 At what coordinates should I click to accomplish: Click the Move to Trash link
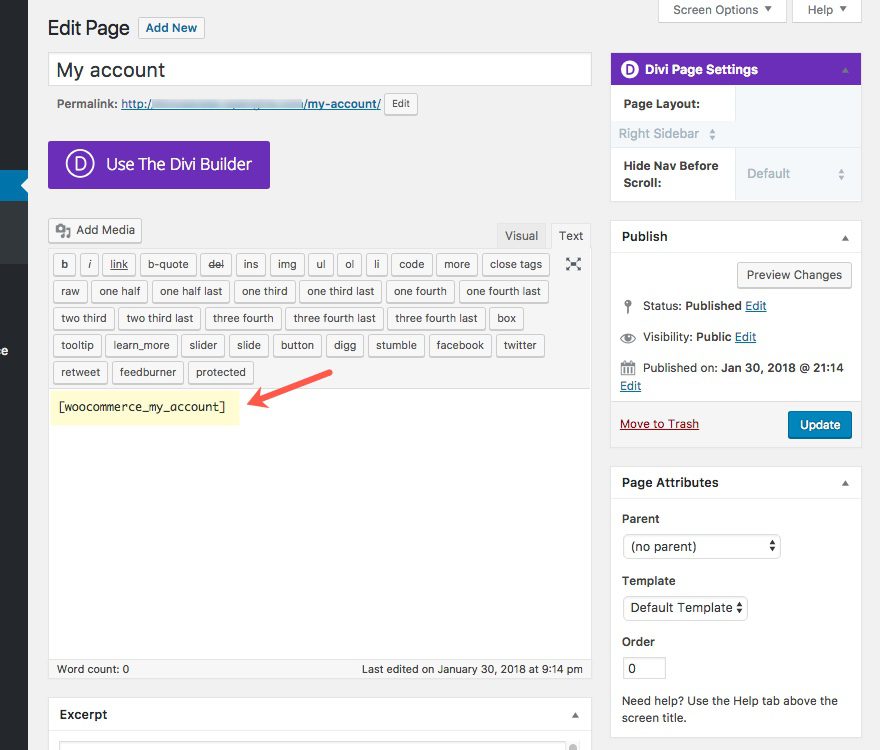click(659, 424)
